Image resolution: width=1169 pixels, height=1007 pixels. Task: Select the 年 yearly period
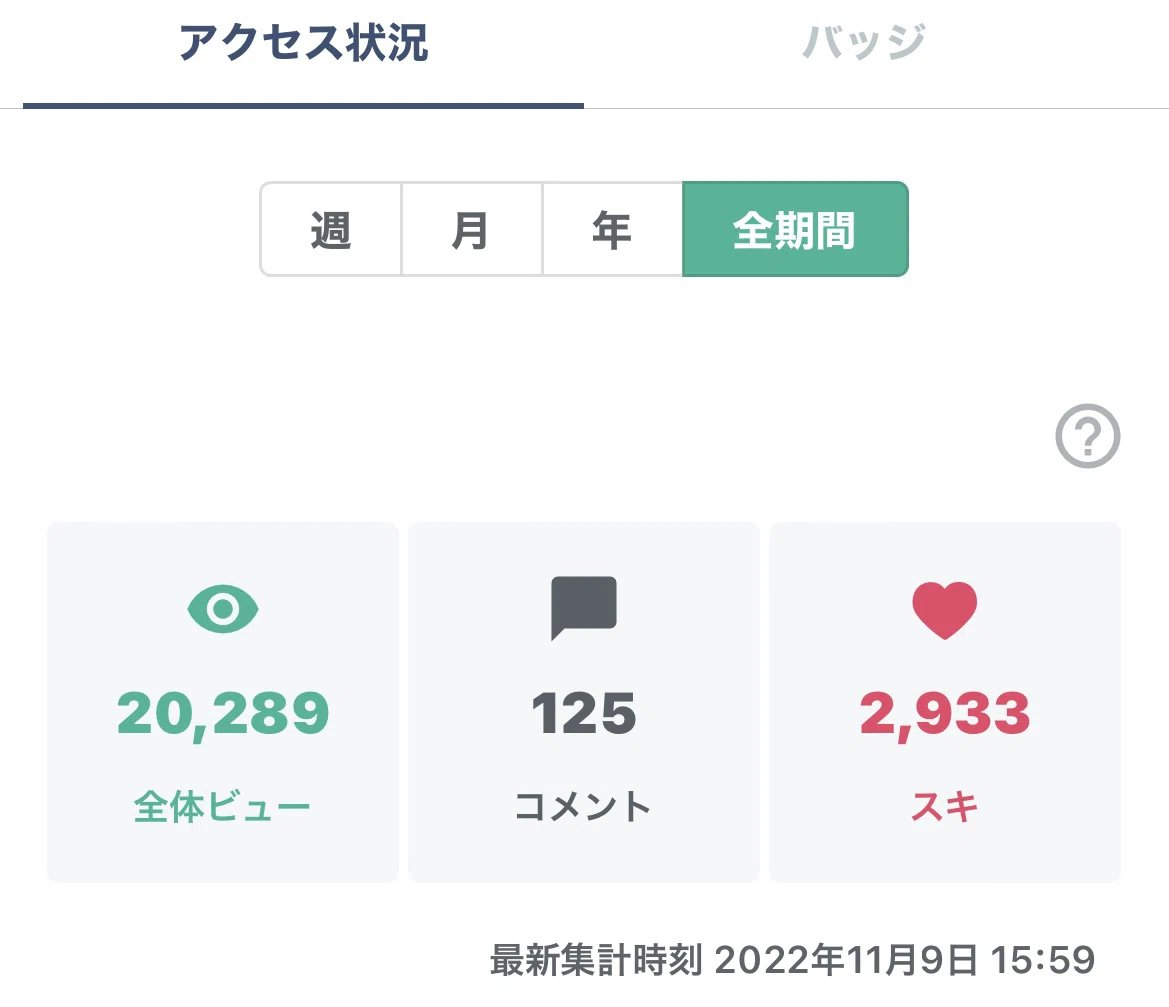click(x=612, y=229)
